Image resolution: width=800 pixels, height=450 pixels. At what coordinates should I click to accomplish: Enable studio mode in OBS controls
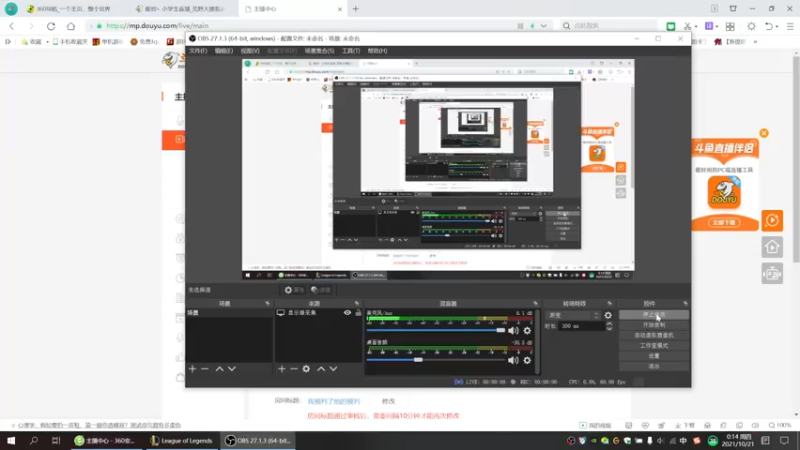point(654,345)
